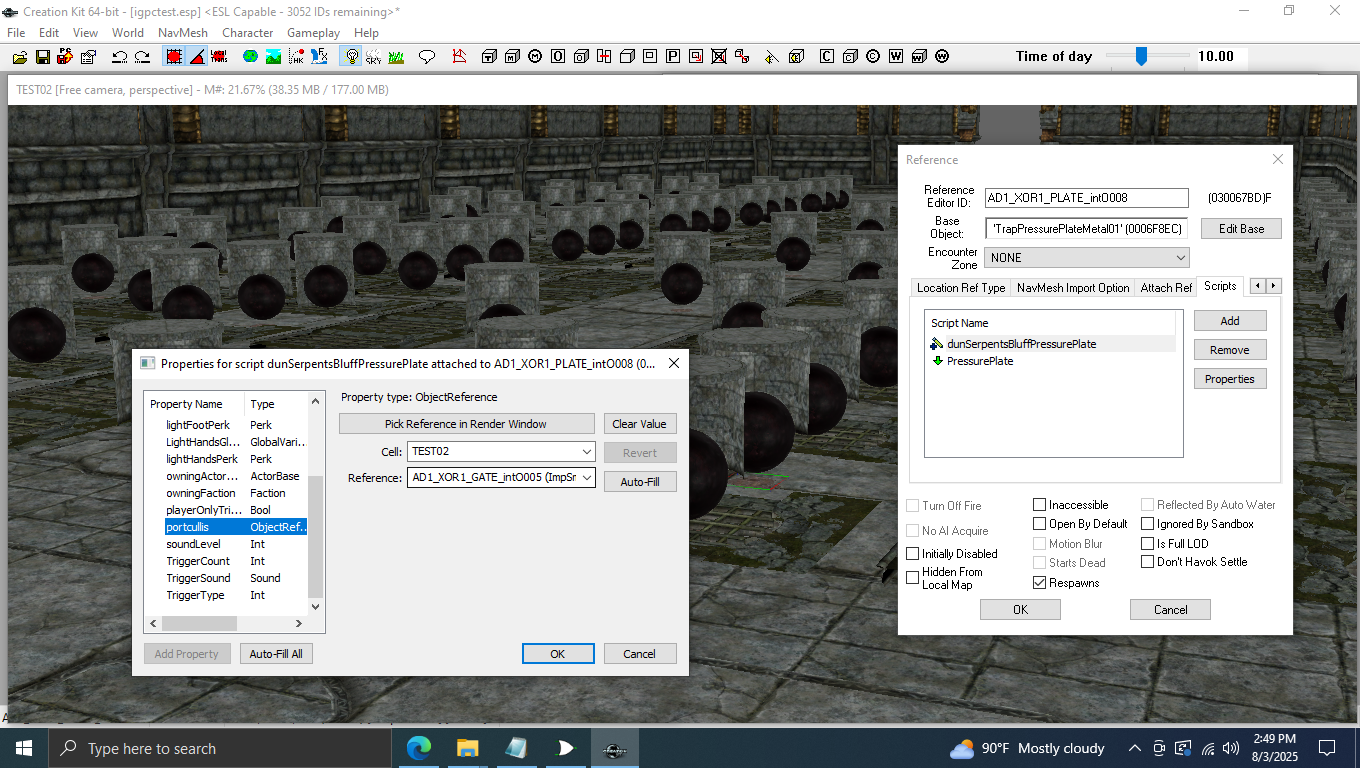This screenshot has width=1360, height=768.
Task: Click the tab strip left scroll arrow
Action: tap(1258, 286)
